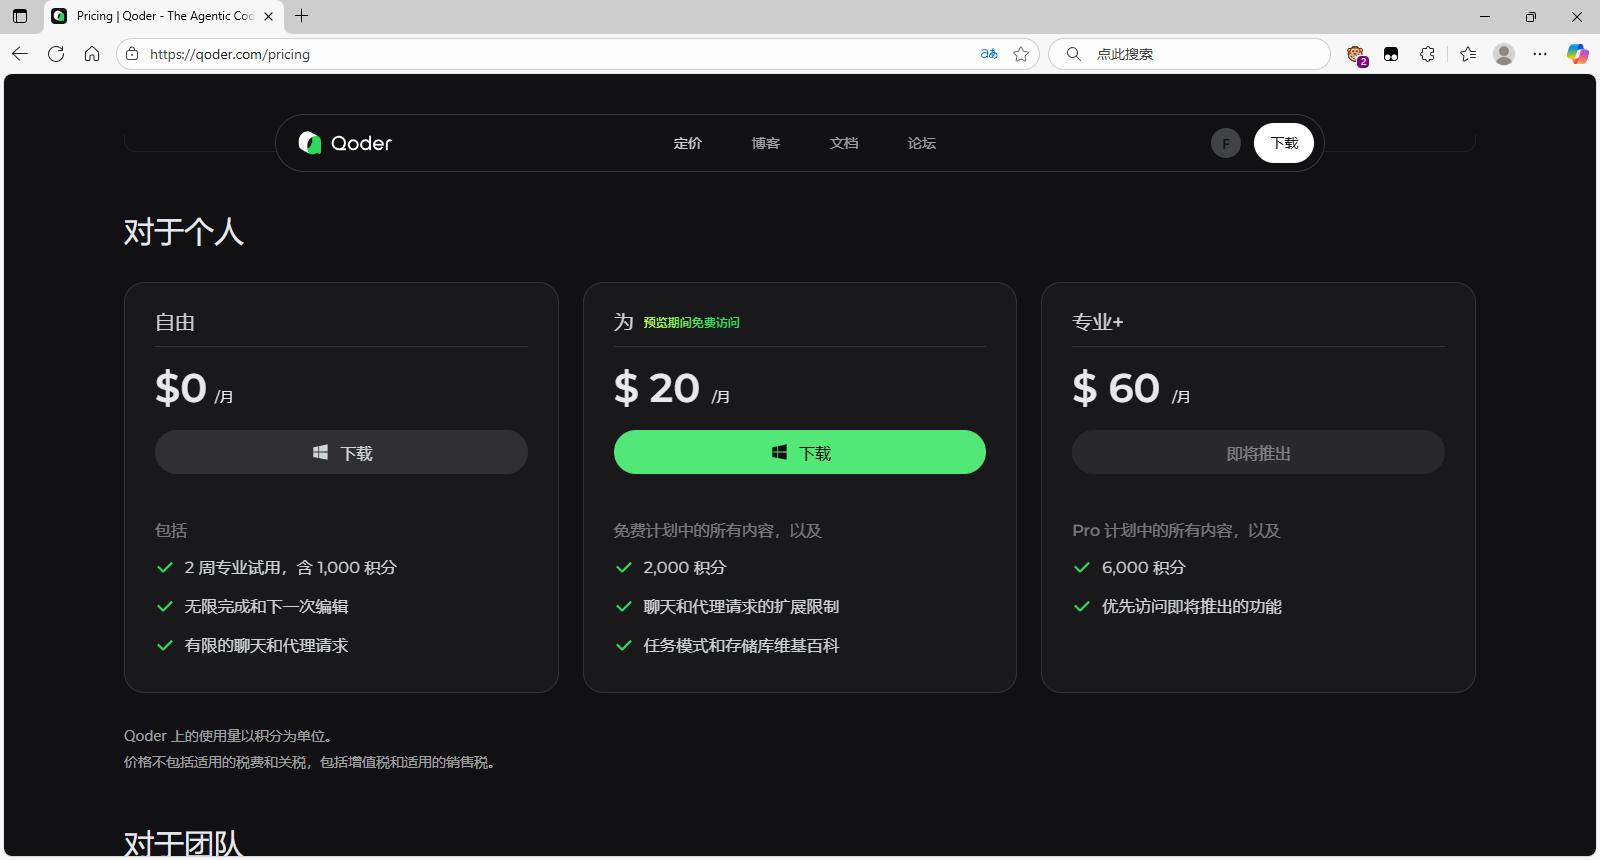
Task: Click the checkmark beside 2,000 积分
Action: pos(623,567)
